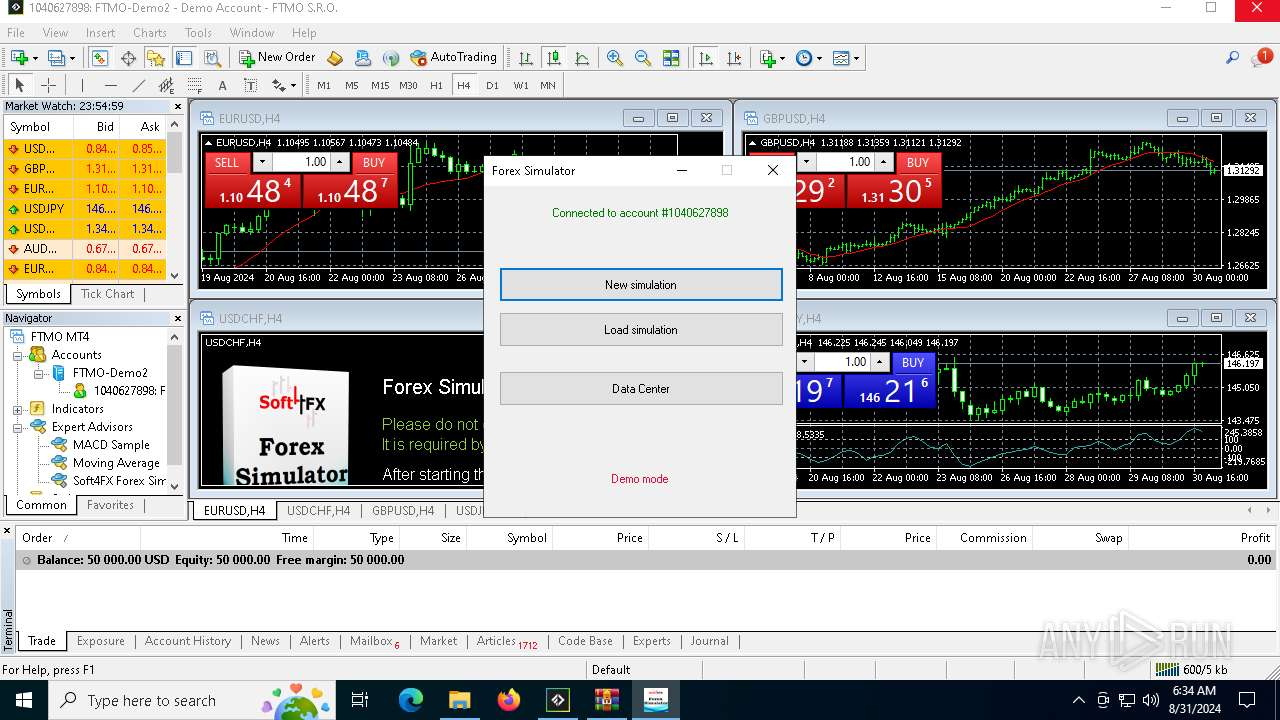Select the equidistant channel tool

click(166, 85)
